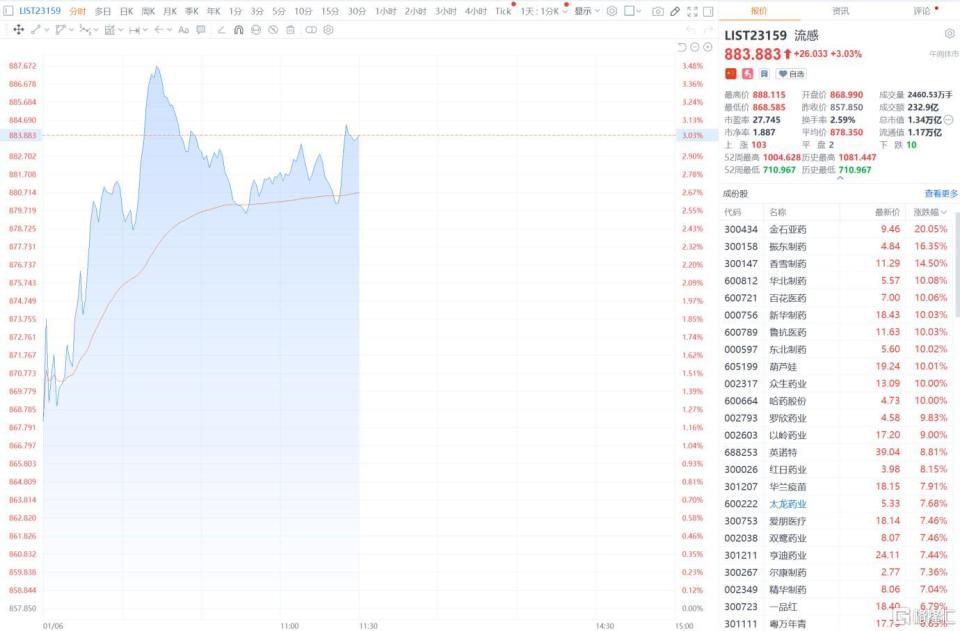
Task: Take a chart screenshot with camera icon
Action: pyautogui.click(x=658, y=11)
